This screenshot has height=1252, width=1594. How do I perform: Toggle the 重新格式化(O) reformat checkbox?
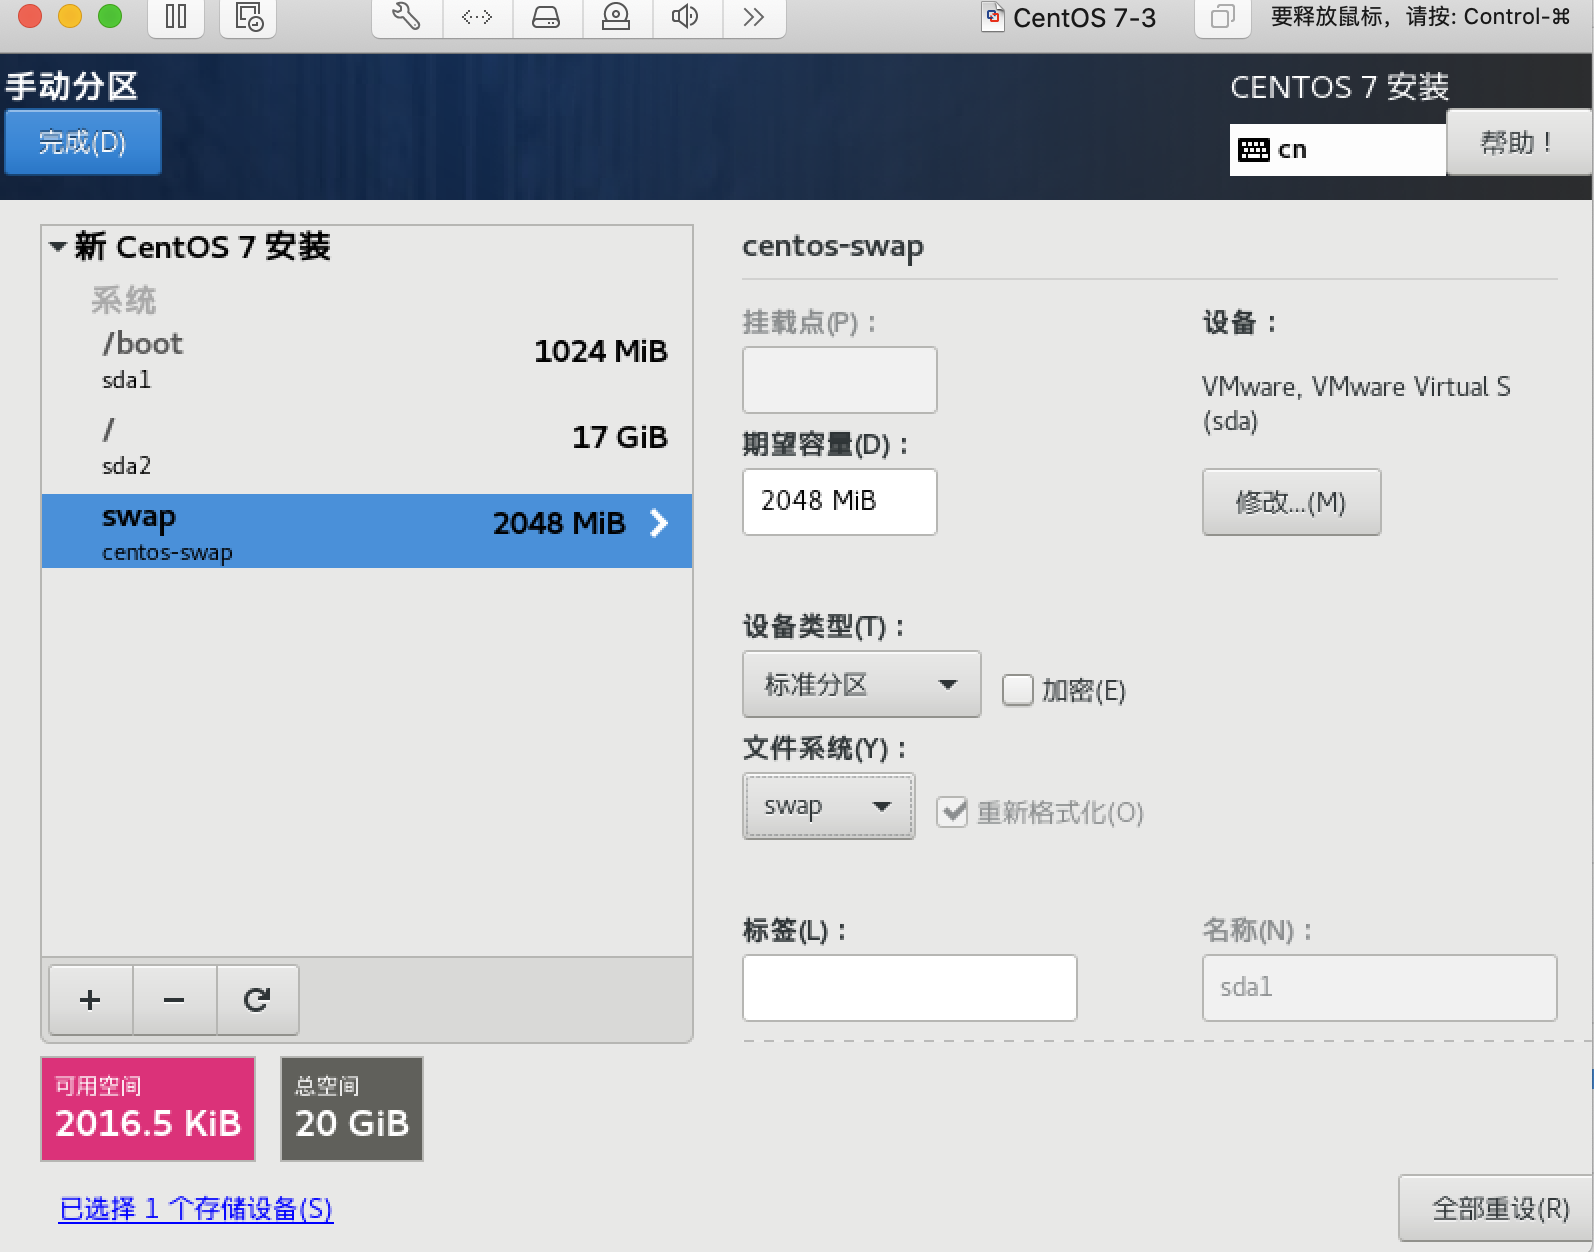click(x=952, y=811)
